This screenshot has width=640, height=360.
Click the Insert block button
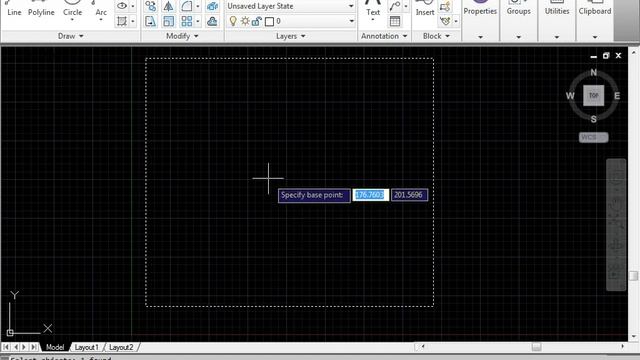[425, 9]
